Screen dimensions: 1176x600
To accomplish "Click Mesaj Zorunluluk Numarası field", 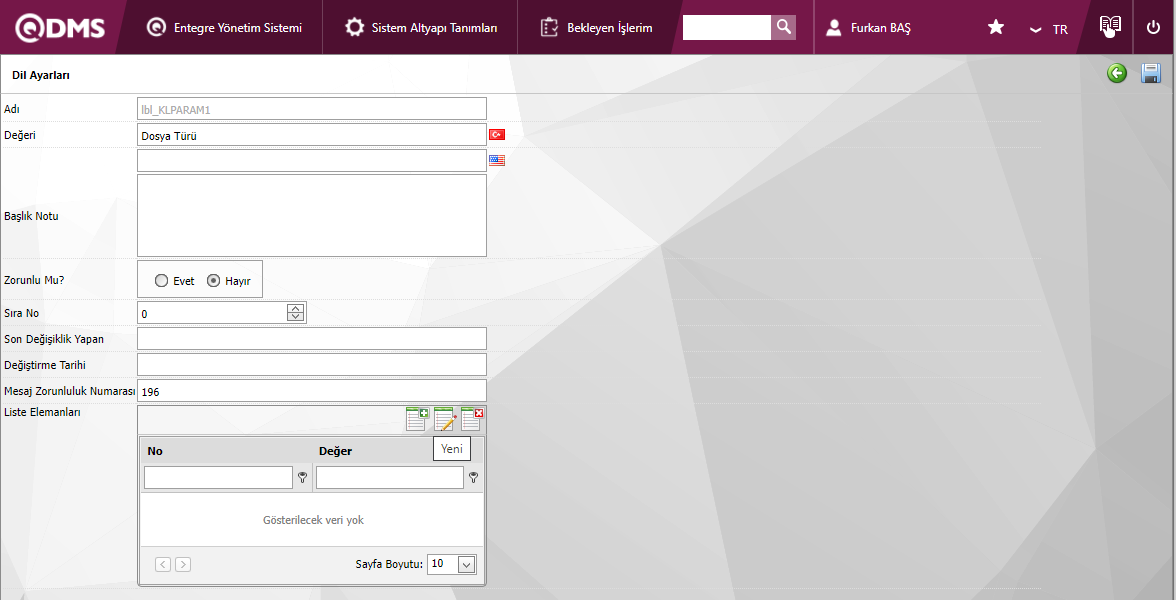I will (x=312, y=391).
